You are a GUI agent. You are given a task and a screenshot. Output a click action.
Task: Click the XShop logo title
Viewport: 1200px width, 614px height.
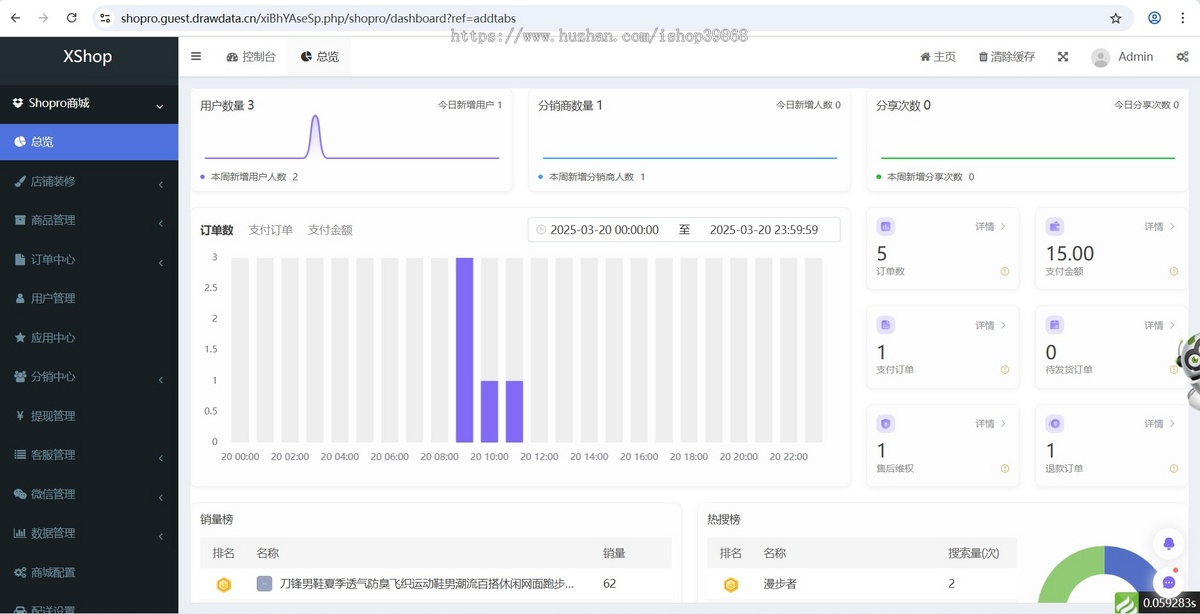(x=88, y=56)
